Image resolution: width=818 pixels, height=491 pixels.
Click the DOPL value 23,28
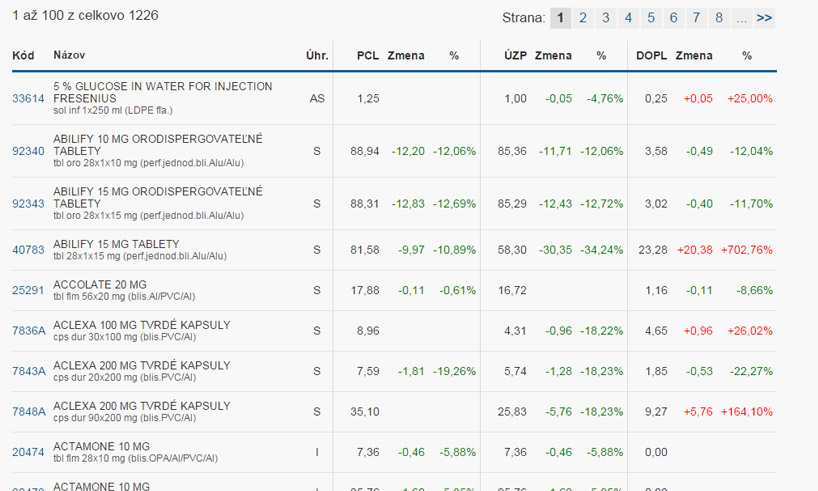tap(653, 250)
